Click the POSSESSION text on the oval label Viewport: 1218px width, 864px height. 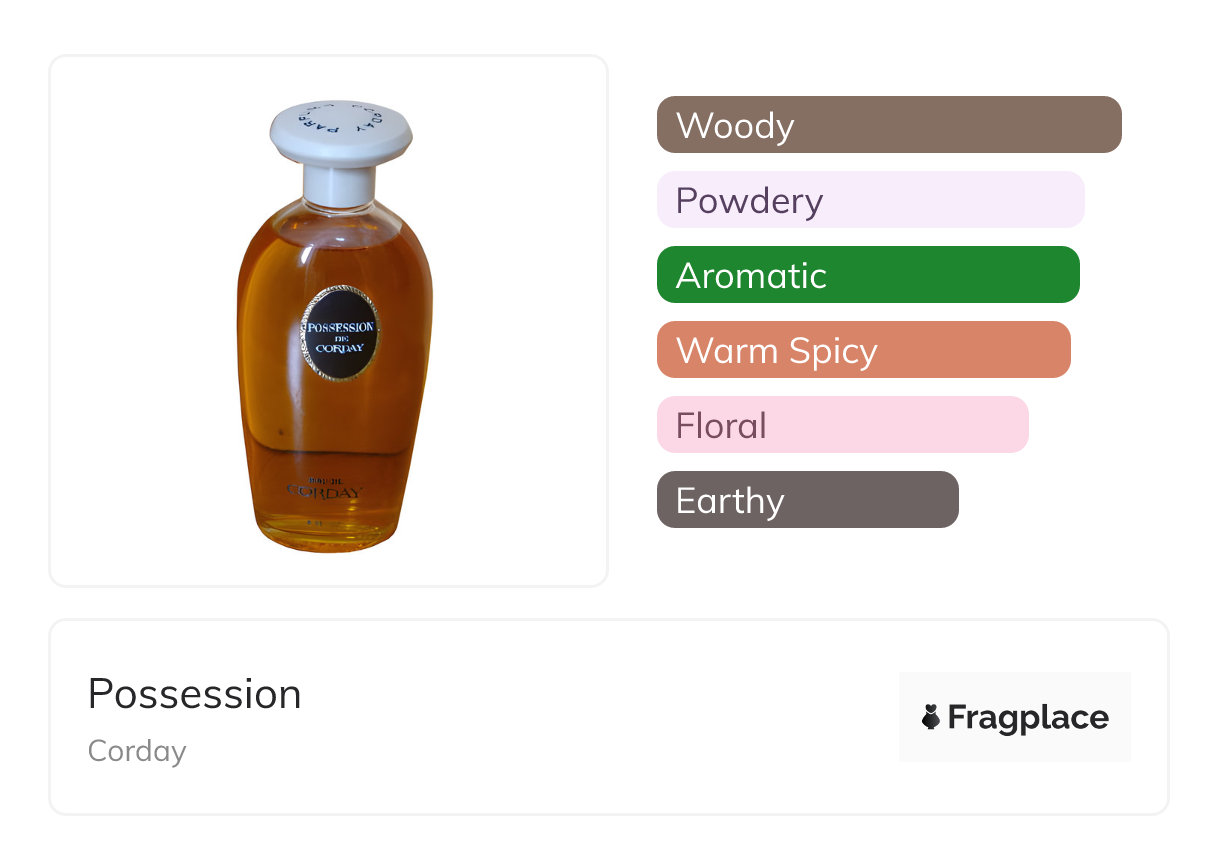[x=340, y=327]
